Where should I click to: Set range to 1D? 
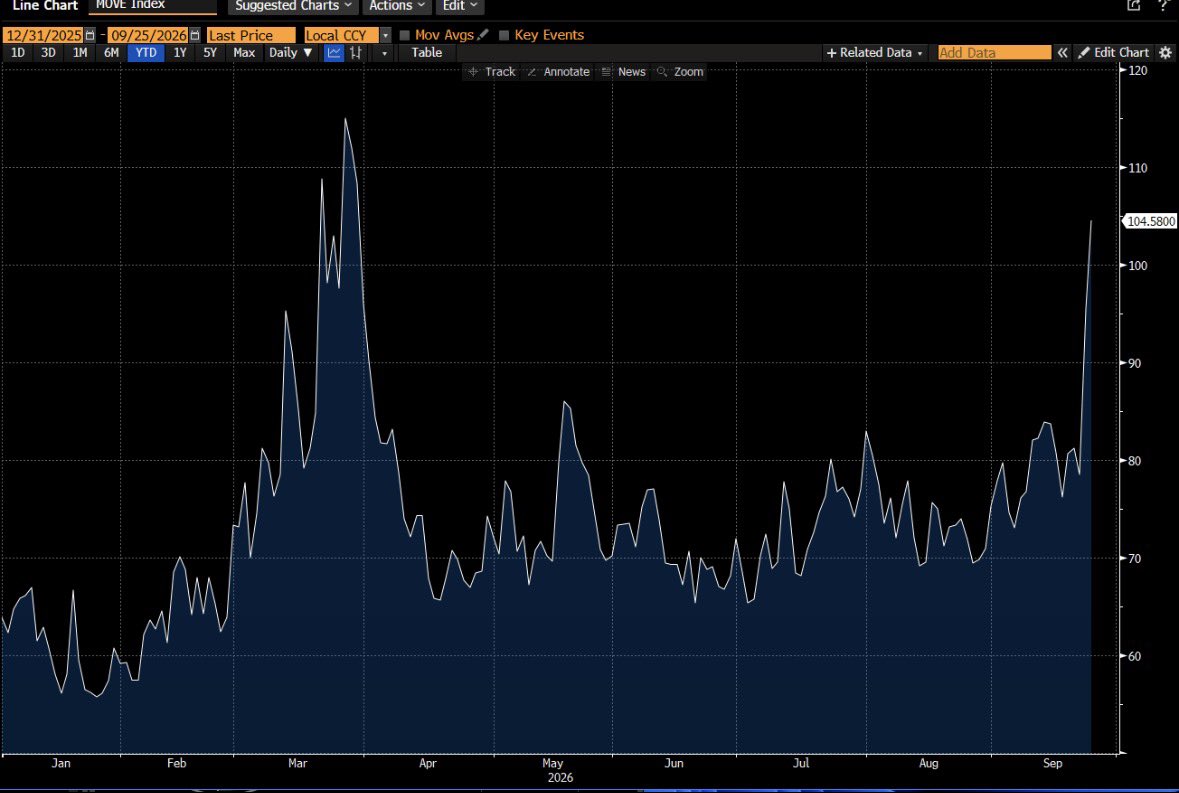pyautogui.click(x=17, y=53)
